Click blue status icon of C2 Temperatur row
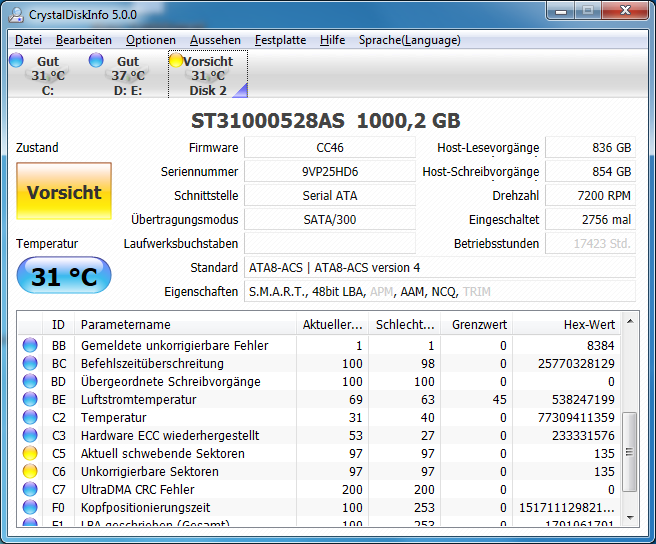Viewport: 656px width, 544px height. click(30, 417)
